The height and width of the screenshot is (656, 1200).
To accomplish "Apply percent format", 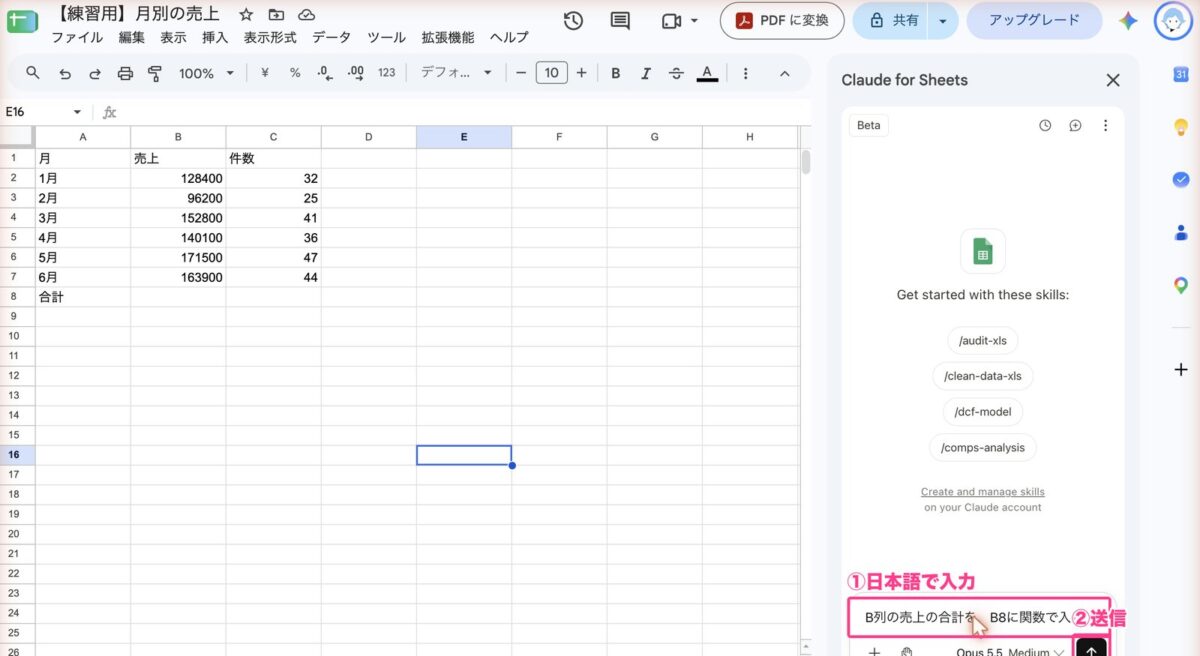I will pyautogui.click(x=295, y=73).
